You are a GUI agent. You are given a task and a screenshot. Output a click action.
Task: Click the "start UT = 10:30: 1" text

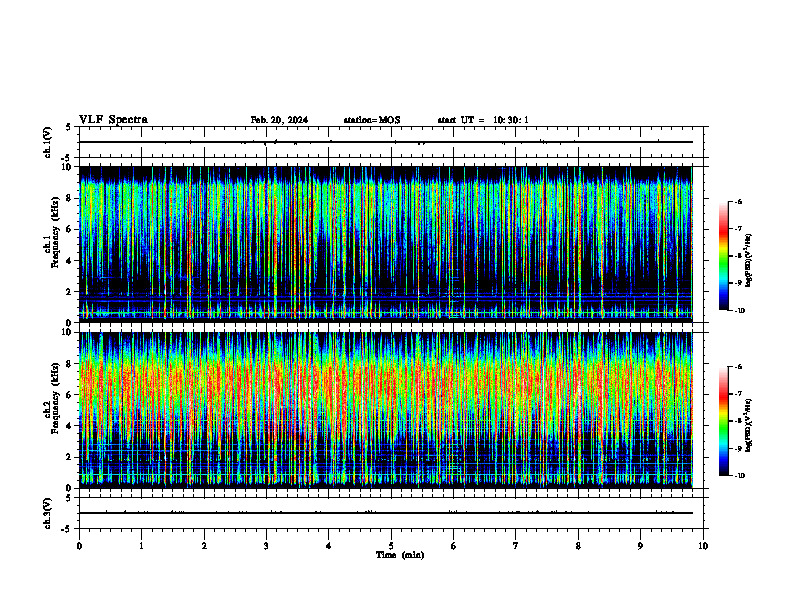pyautogui.click(x=483, y=120)
